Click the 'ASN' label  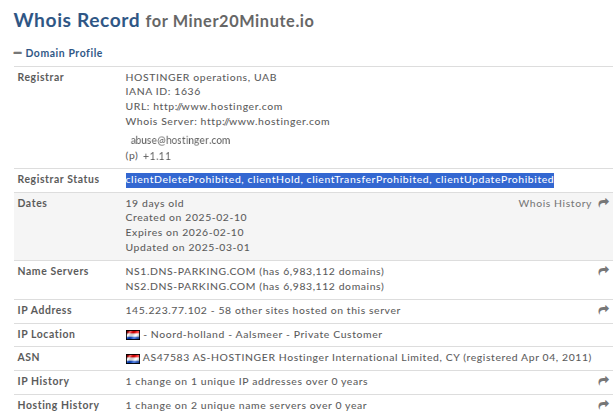tap(28, 357)
